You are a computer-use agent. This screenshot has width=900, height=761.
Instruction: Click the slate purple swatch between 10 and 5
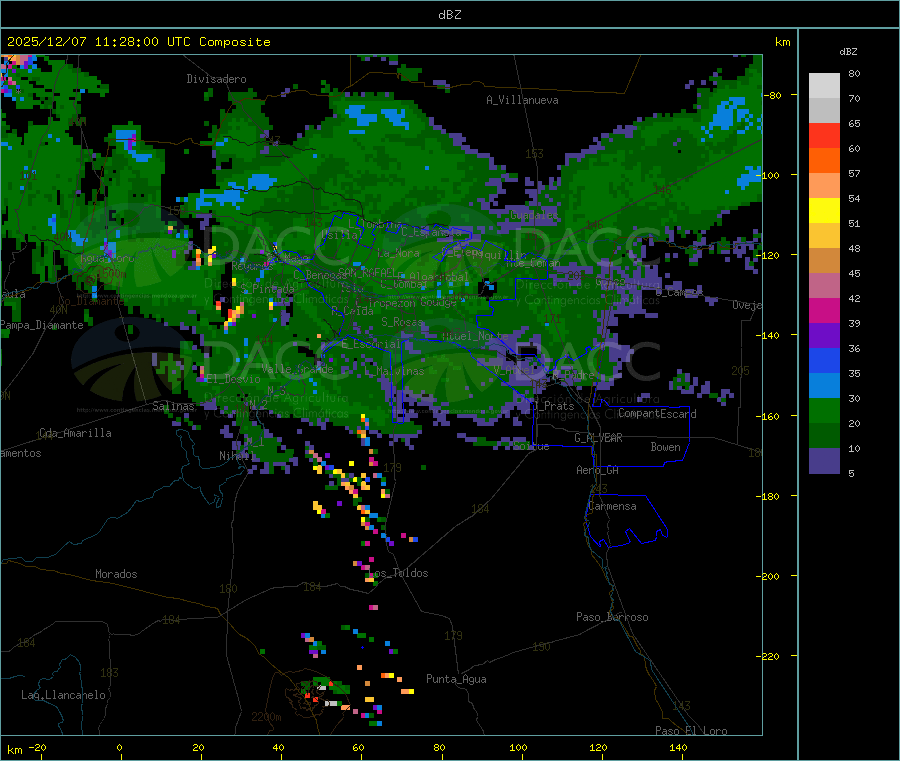[x=824, y=461]
